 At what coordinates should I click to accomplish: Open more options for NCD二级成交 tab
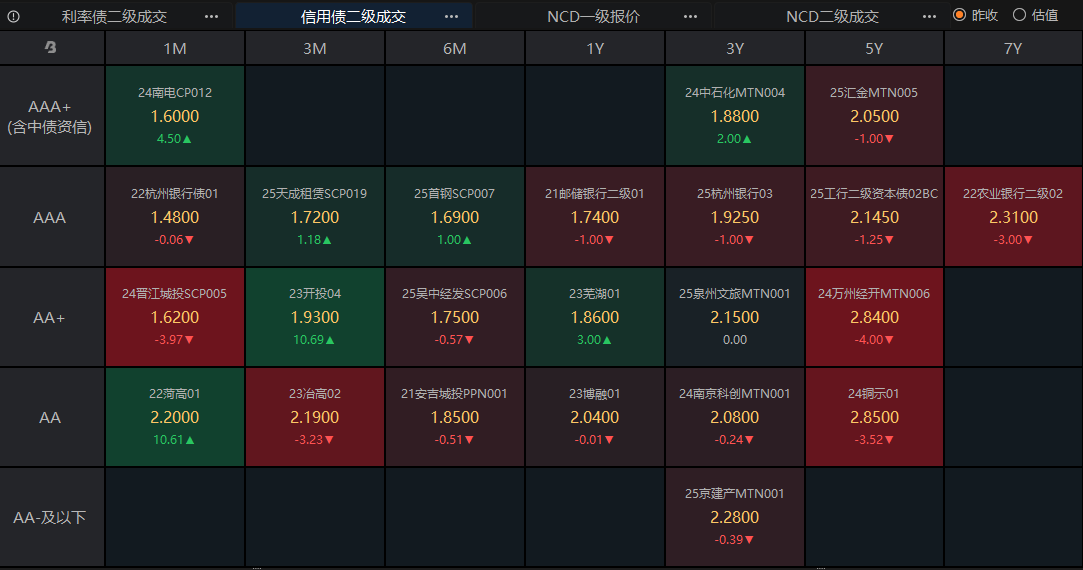929,16
